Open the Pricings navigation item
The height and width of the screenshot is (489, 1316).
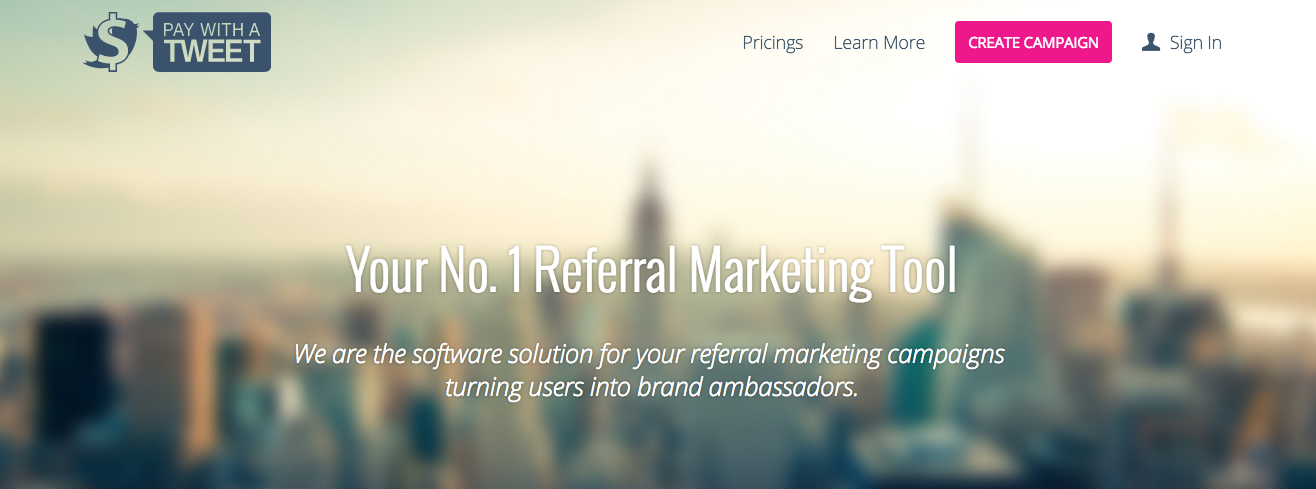[773, 43]
